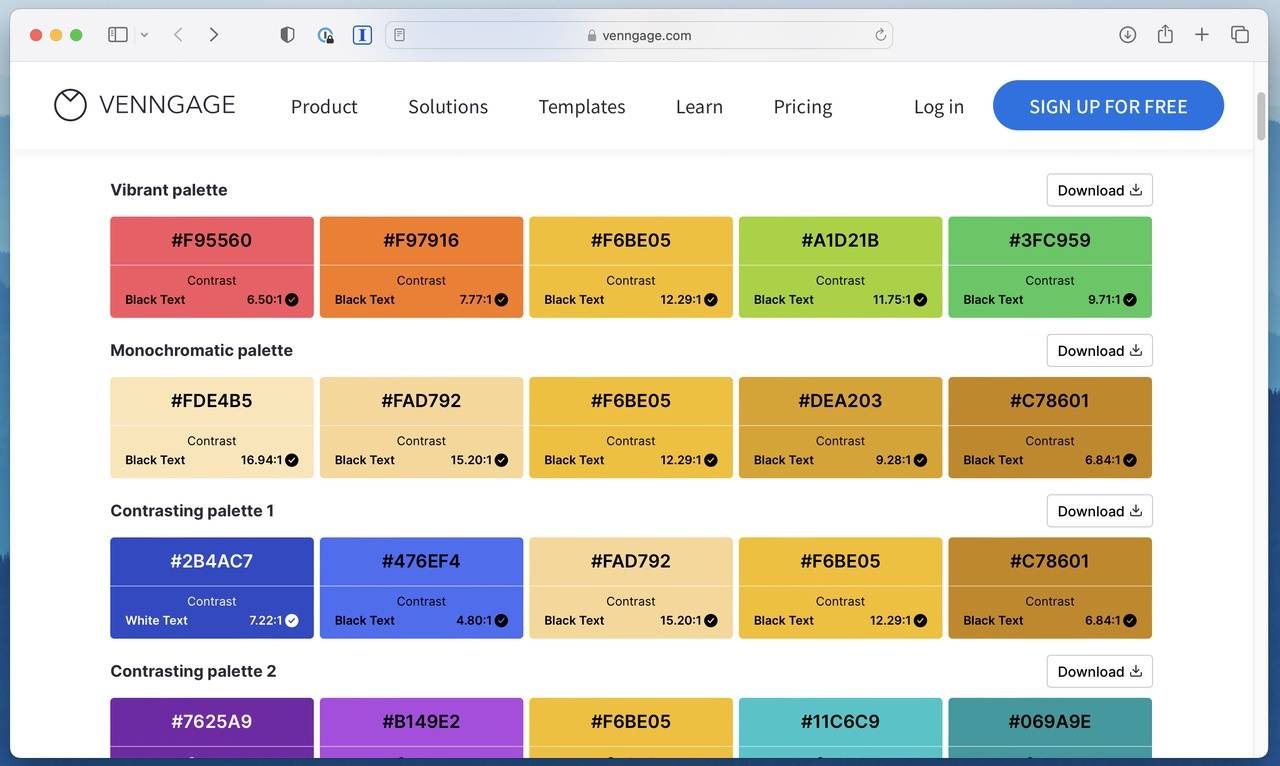Click the check icon beside 16.94:1

[x=292, y=460]
